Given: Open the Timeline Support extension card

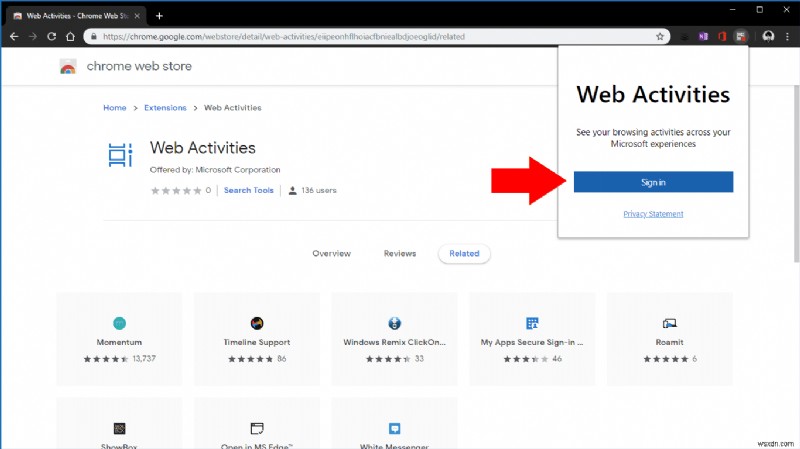Looking at the screenshot, I should [257, 339].
